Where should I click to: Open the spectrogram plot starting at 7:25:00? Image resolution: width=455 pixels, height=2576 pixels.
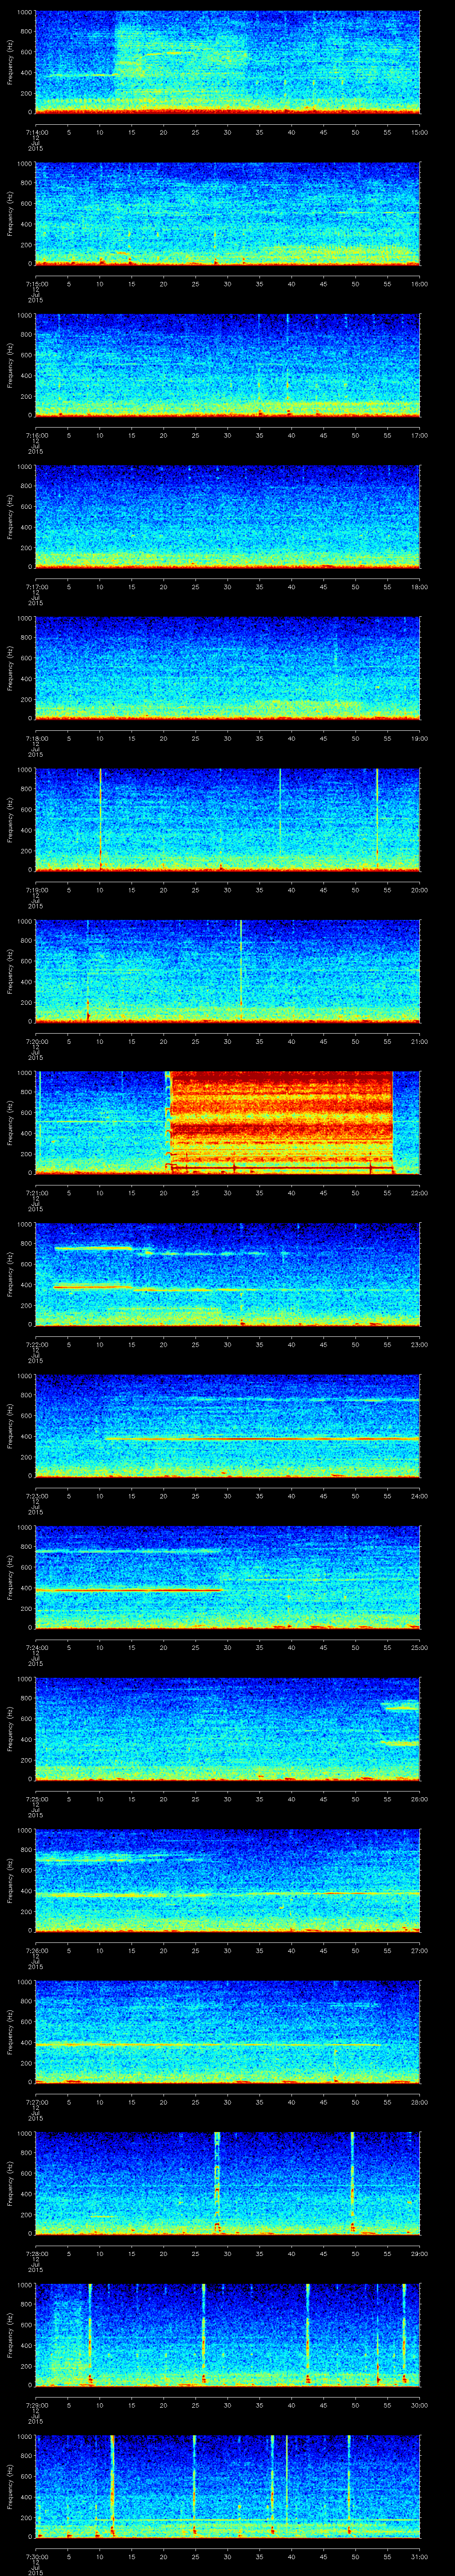tap(228, 1728)
